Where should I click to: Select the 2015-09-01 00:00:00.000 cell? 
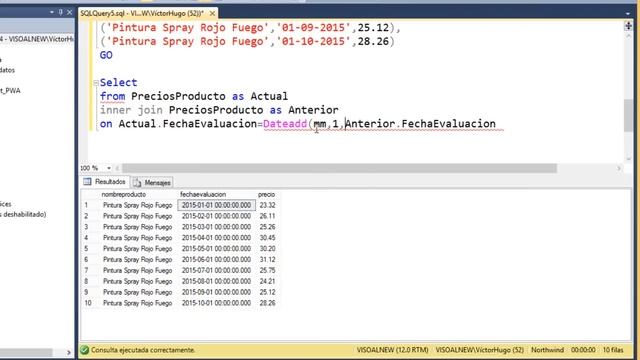216,292
